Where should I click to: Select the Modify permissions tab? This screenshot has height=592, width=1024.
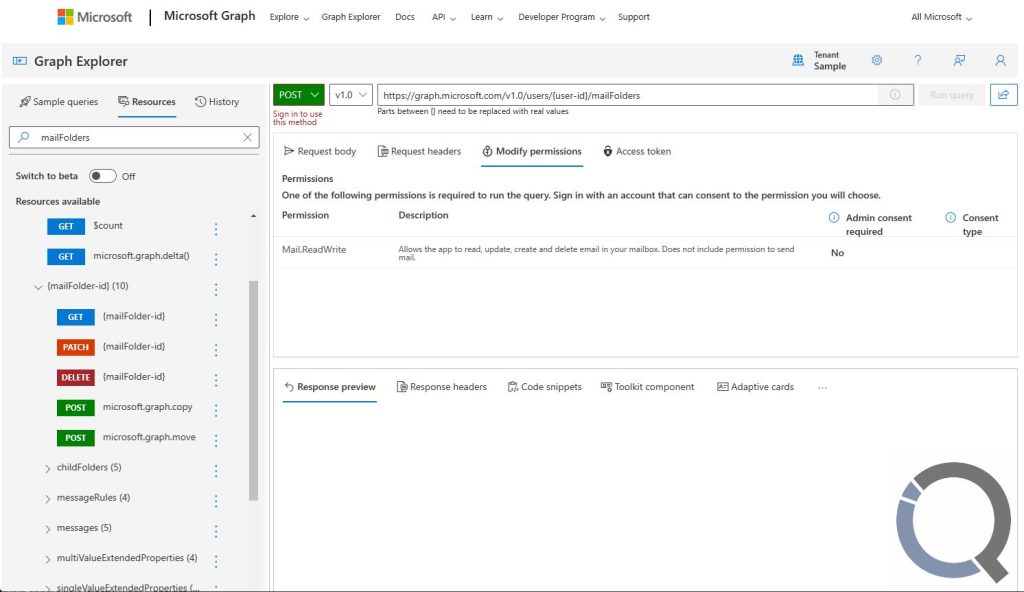[x=532, y=151]
